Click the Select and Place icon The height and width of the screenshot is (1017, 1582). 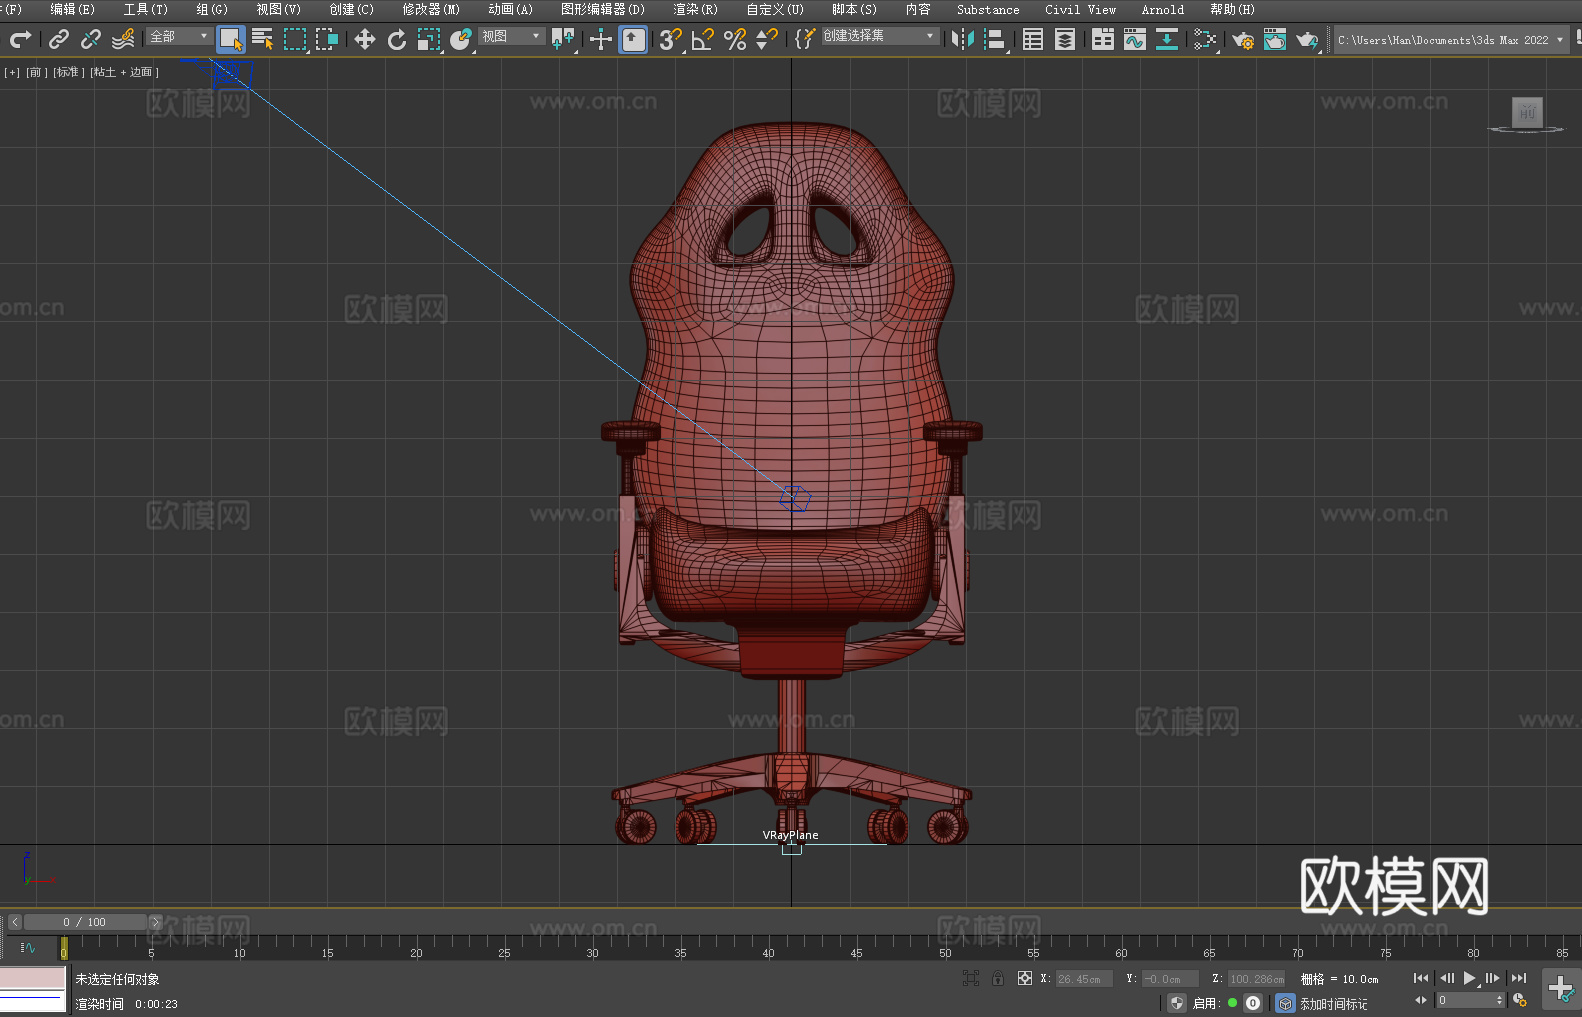pos(461,39)
